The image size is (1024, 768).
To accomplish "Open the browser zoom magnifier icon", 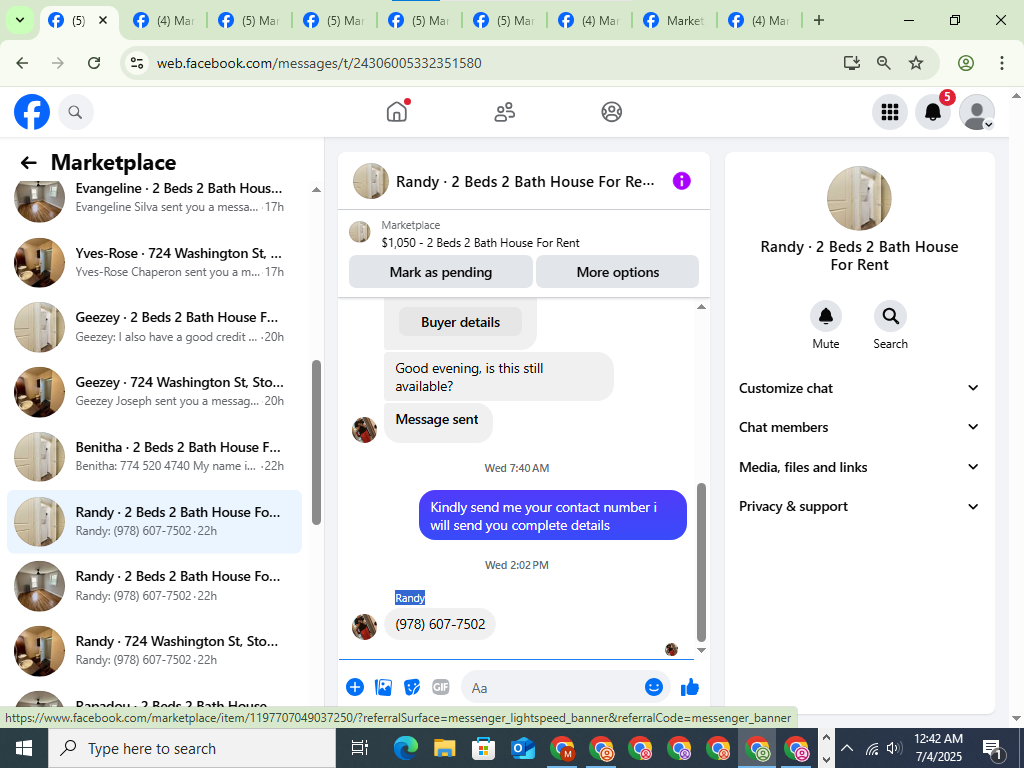I will coord(884,63).
